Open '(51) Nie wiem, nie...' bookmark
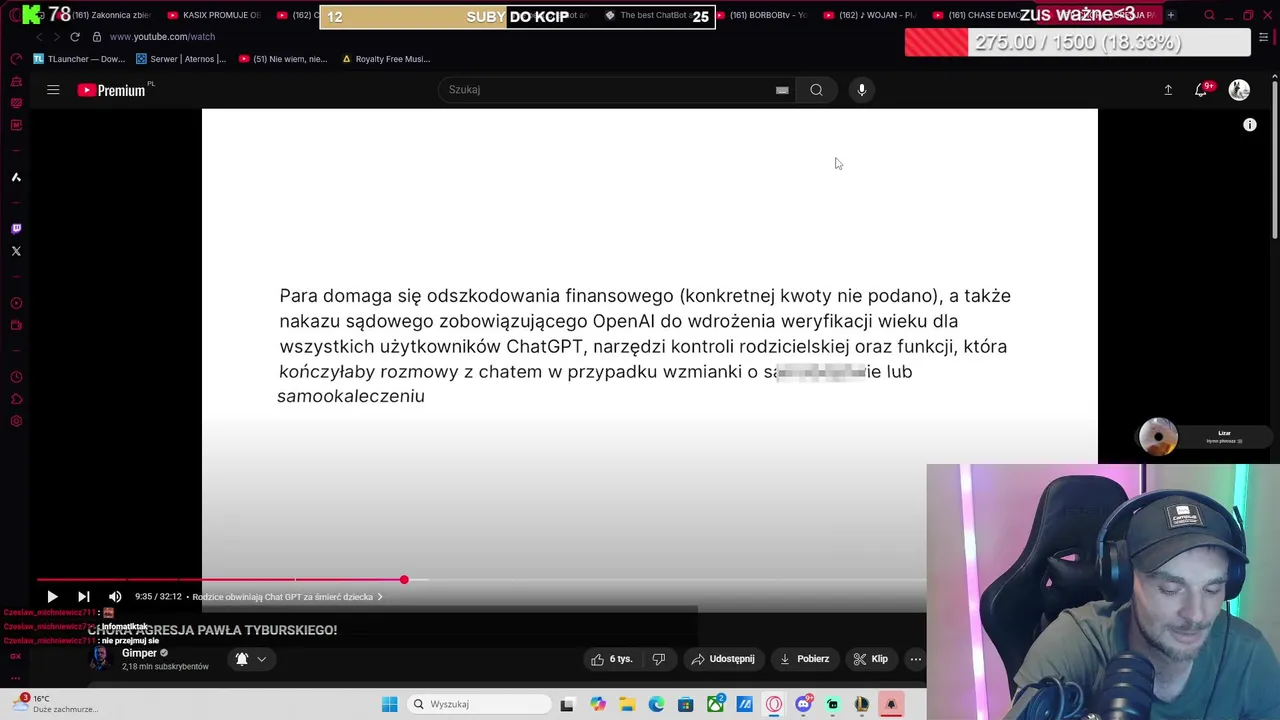The height and width of the screenshot is (720, 1280). click(x=282, y=59)
